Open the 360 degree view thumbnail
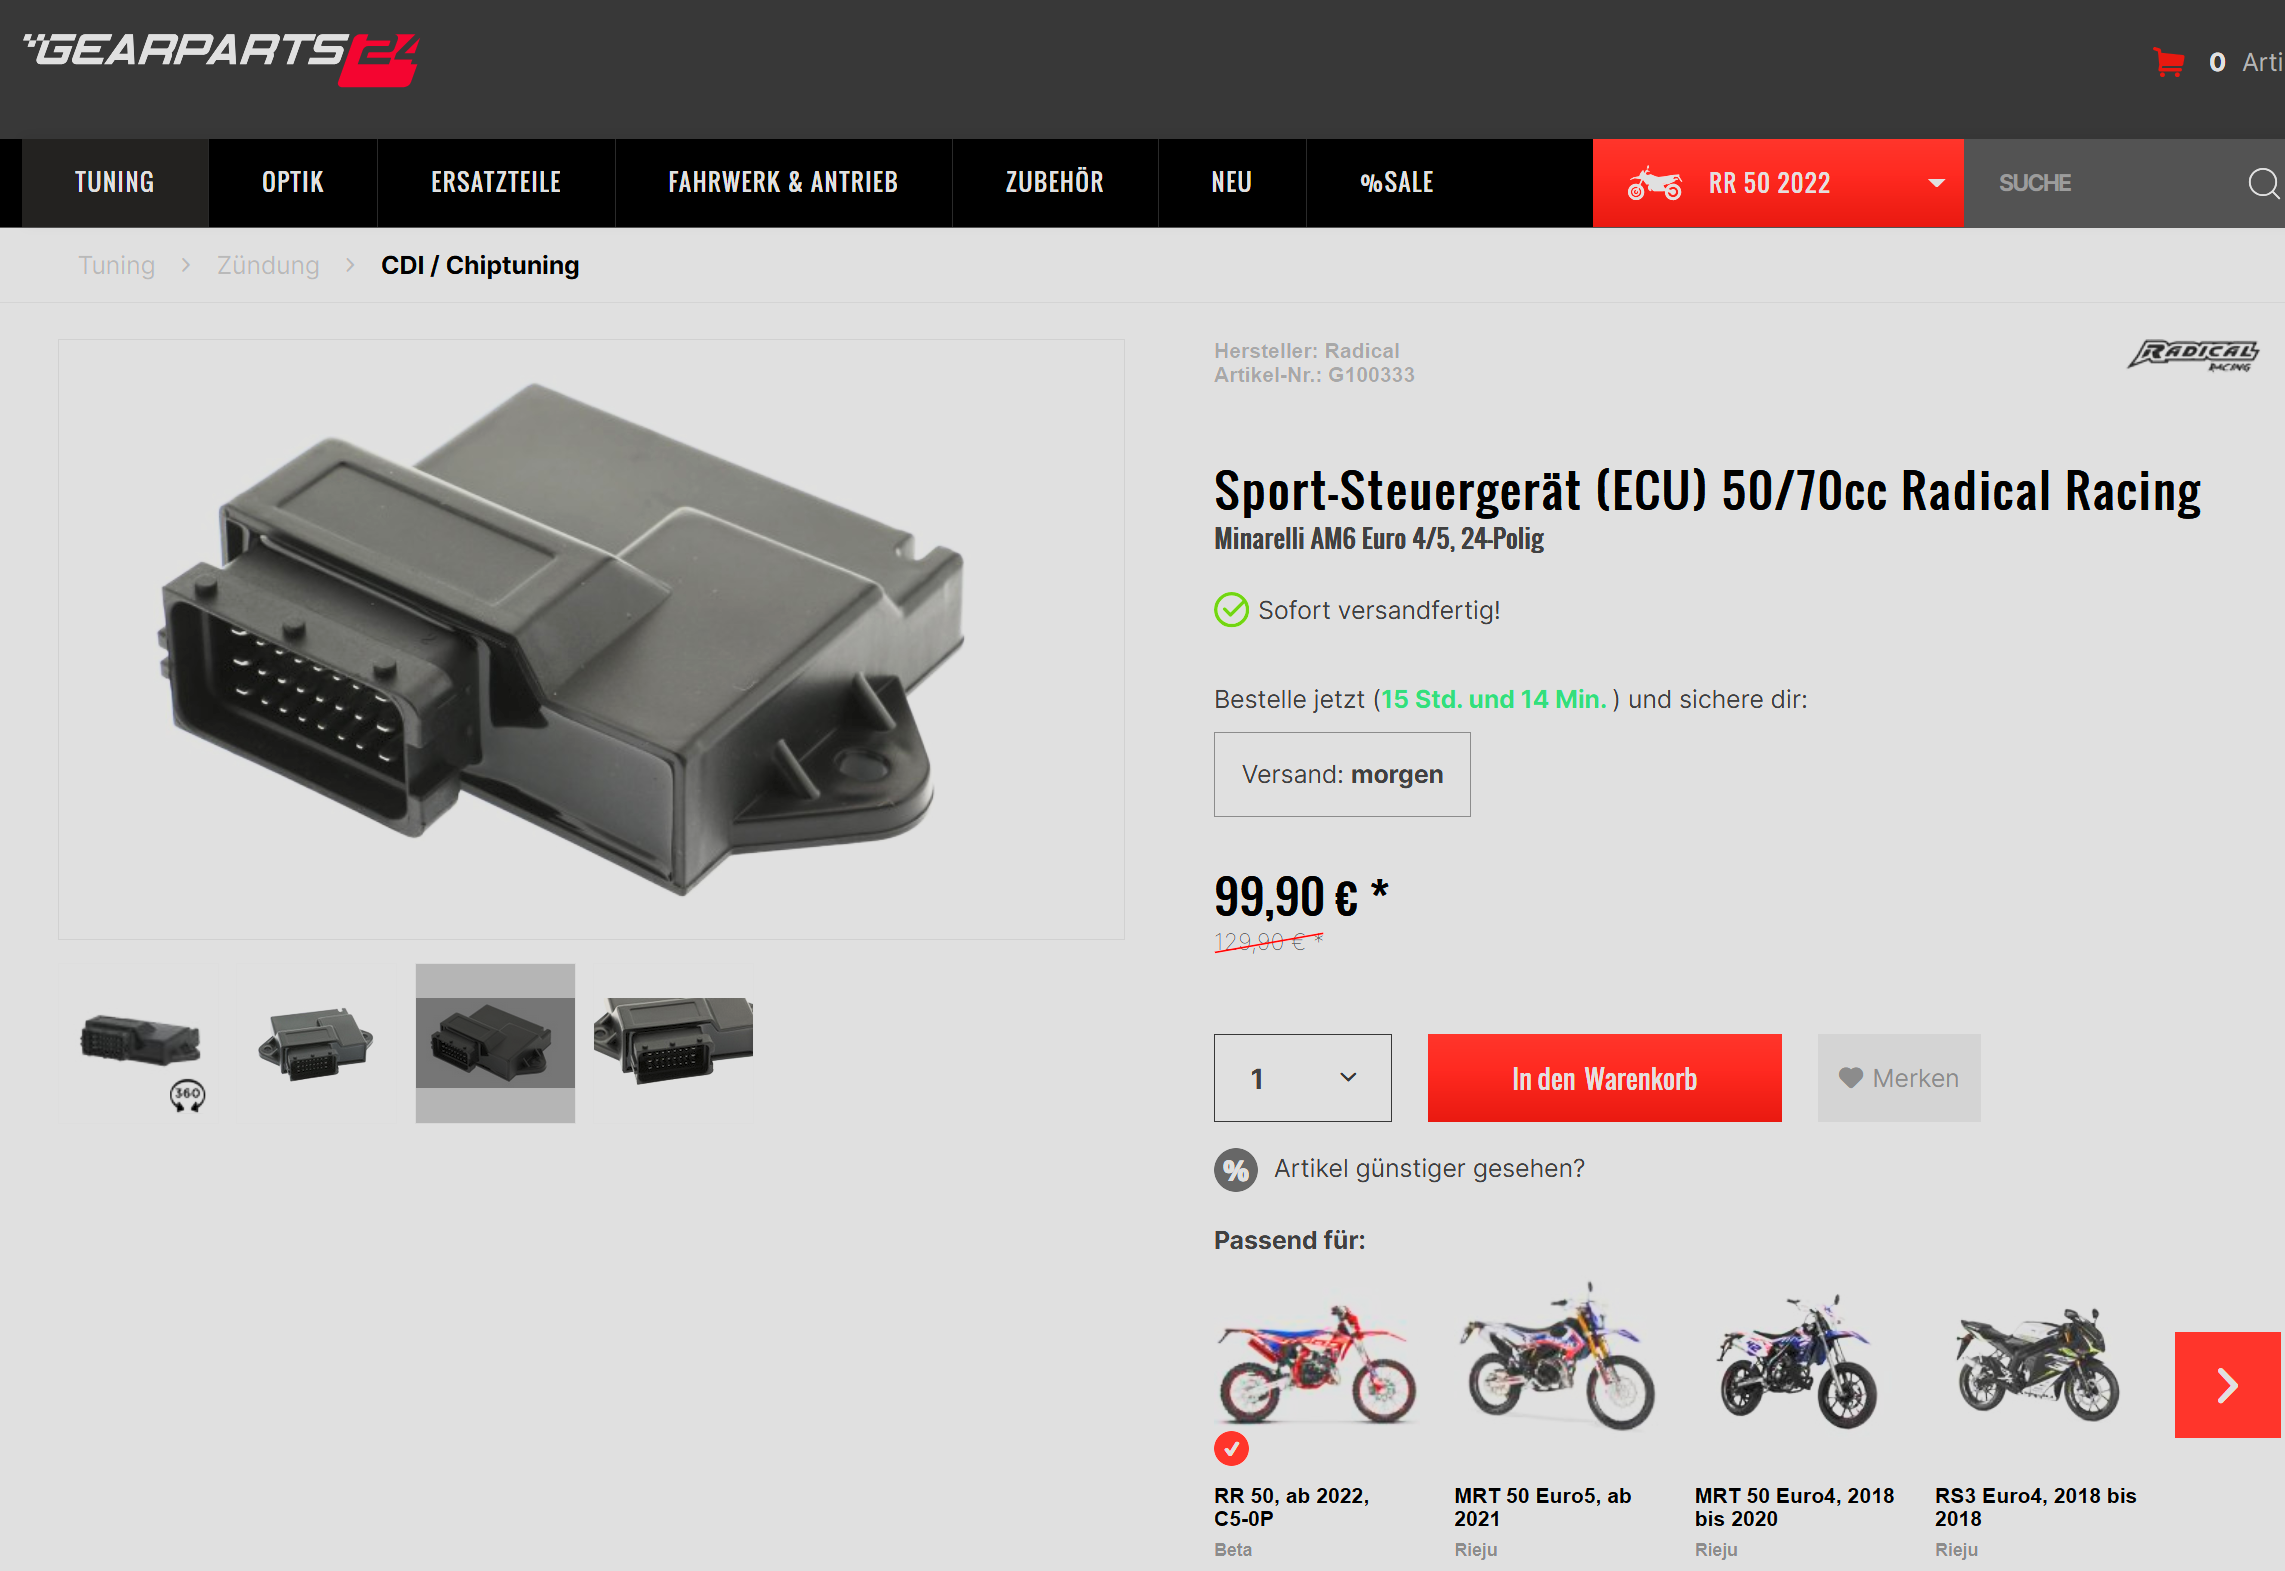Viewport: 2285px width, 1571px height. point(142,1043)
